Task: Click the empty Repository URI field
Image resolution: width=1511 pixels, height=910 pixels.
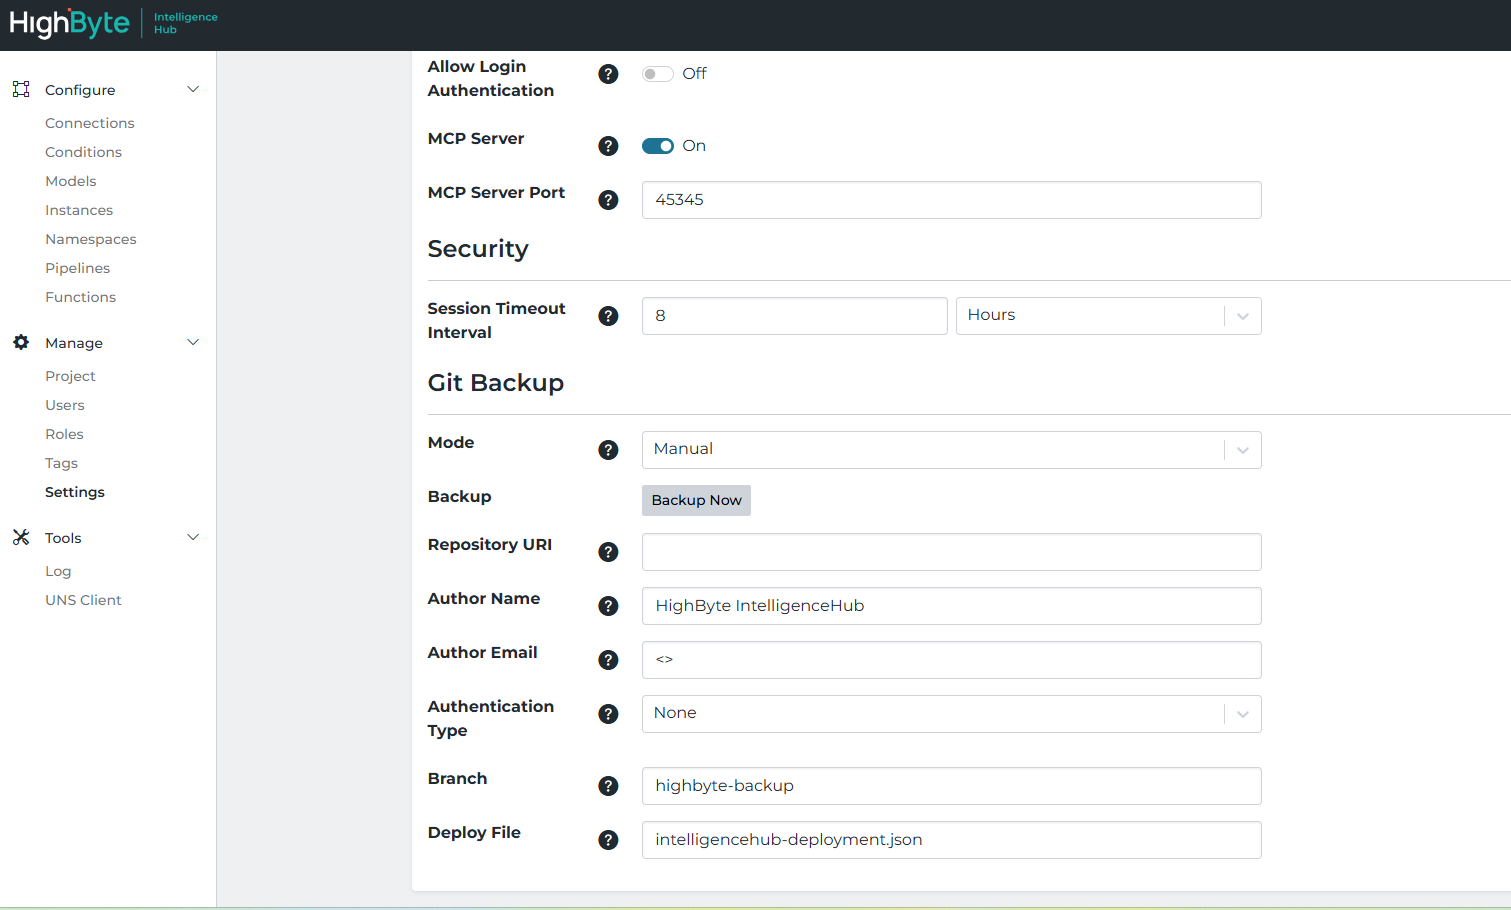Action: pos(951,552)
